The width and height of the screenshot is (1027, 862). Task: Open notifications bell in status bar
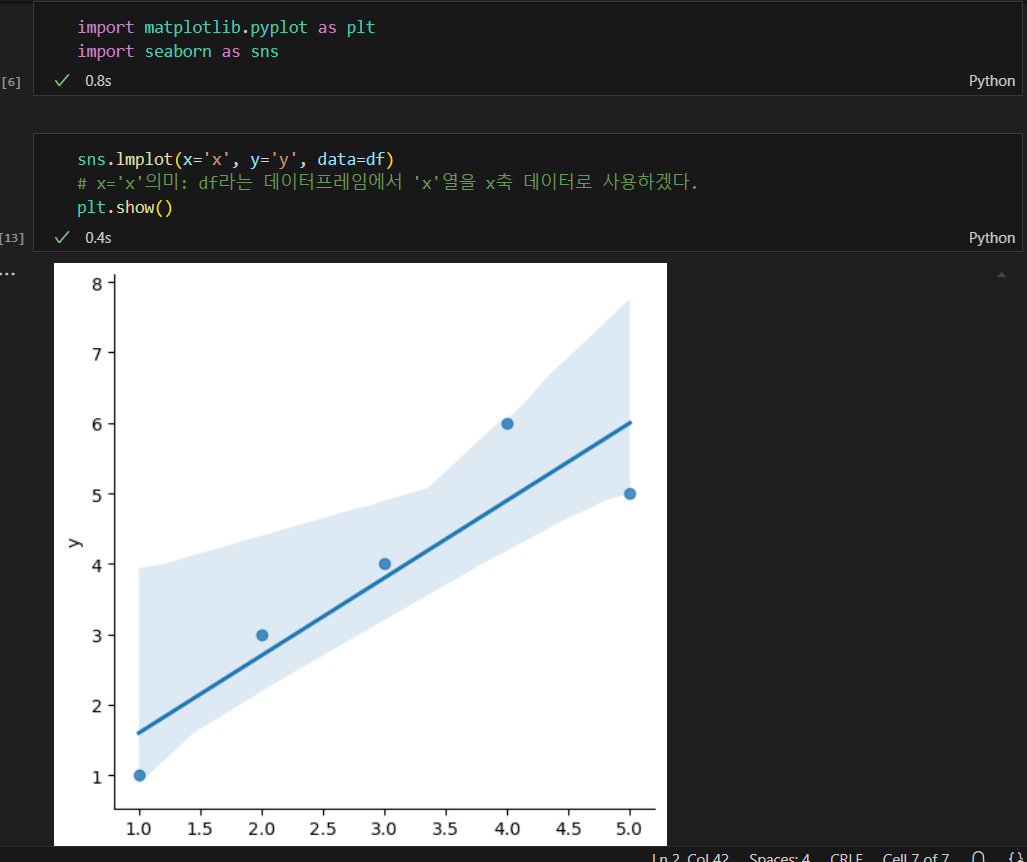pyautogui.click(x=978, y=857)
